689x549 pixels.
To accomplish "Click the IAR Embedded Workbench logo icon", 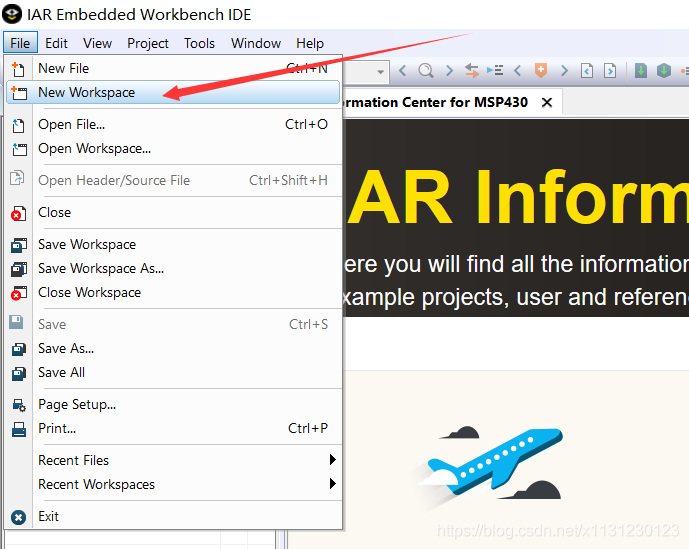I will pos(12,14).
